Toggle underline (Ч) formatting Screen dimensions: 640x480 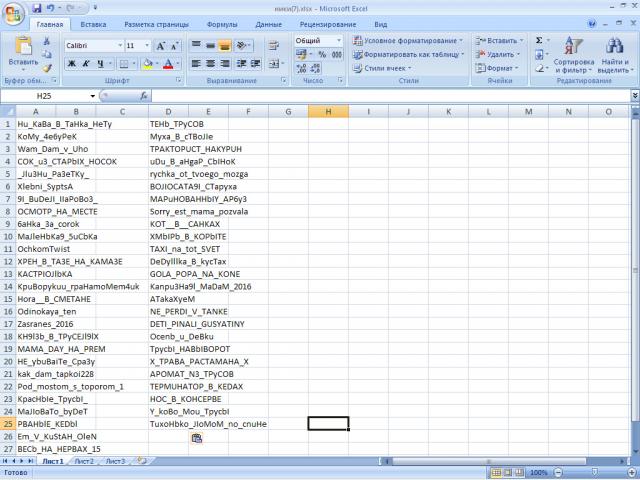(101, 64)
